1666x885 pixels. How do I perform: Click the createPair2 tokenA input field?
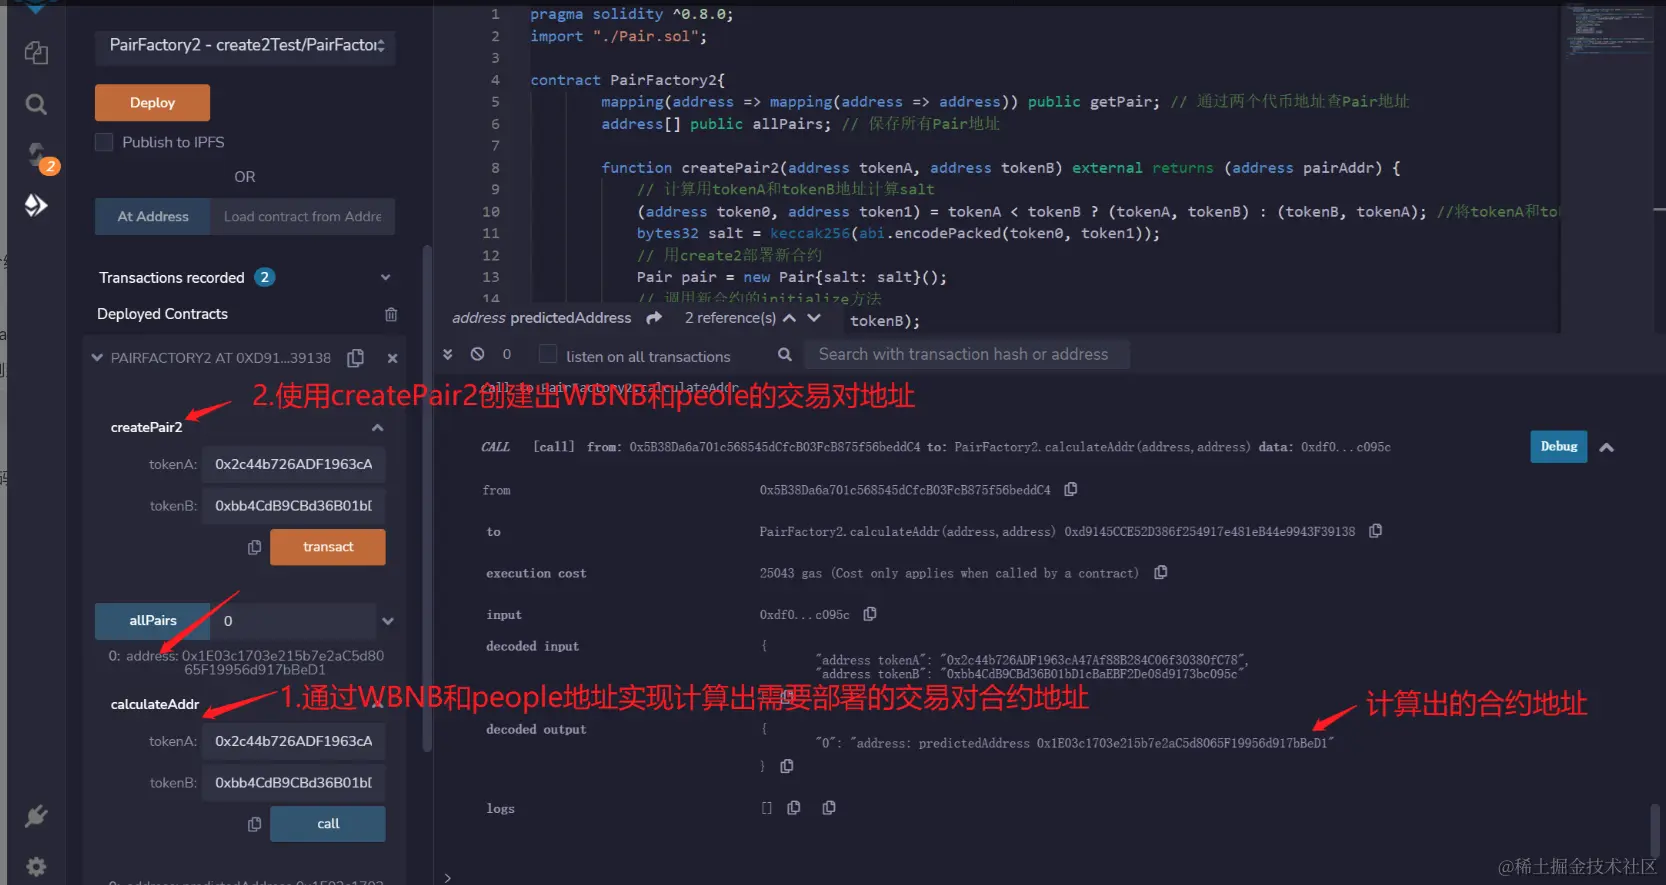(x=294, y=464)
